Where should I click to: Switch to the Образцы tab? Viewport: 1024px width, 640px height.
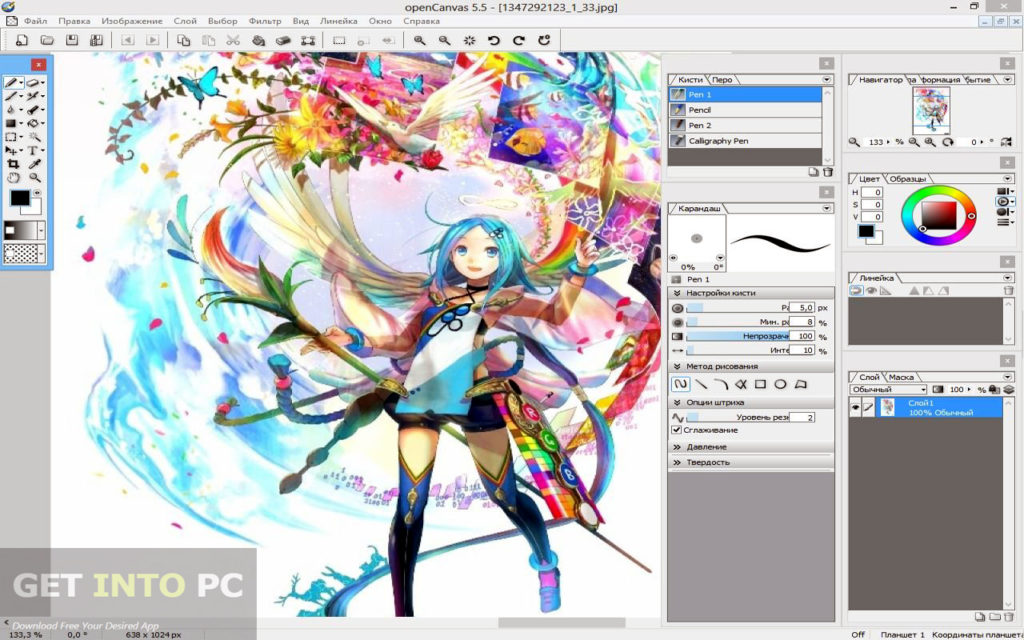(908, 179)
